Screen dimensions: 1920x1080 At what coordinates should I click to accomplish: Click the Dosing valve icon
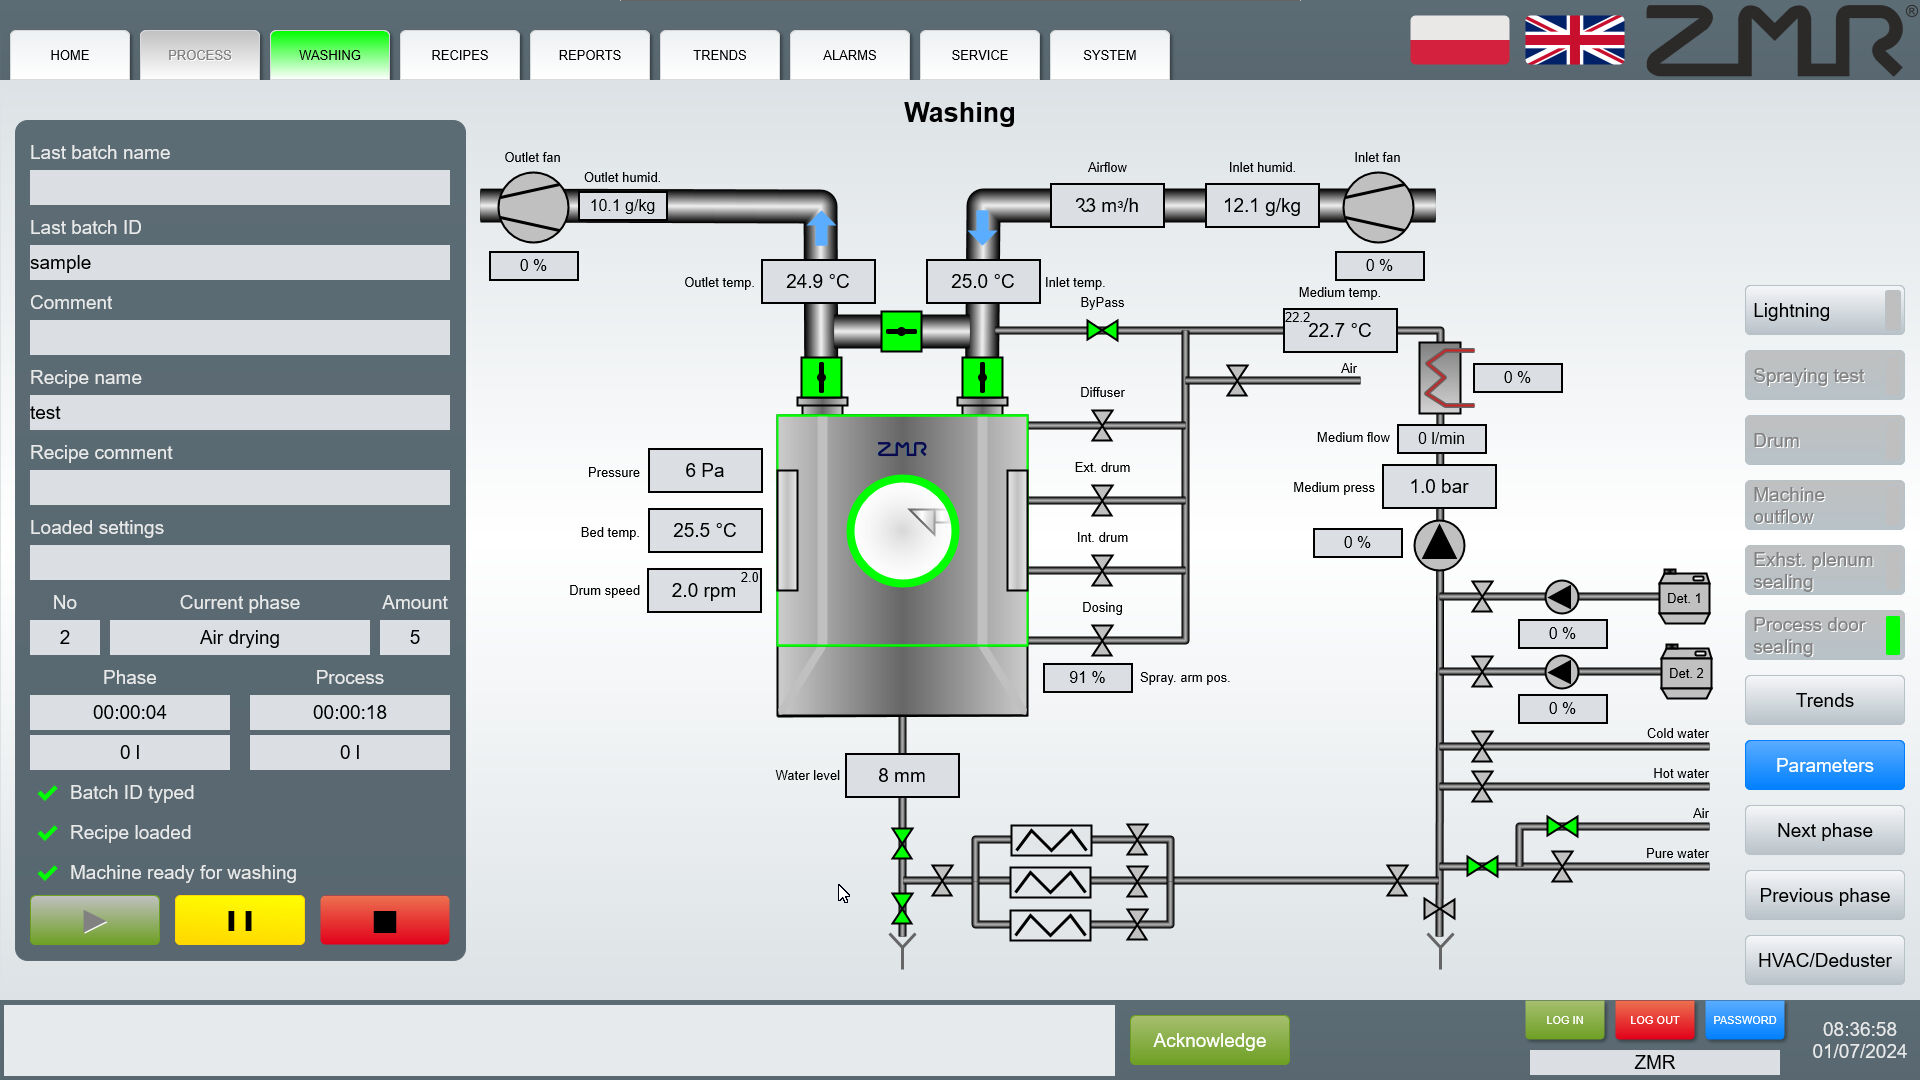click(x=1102, y=640)
